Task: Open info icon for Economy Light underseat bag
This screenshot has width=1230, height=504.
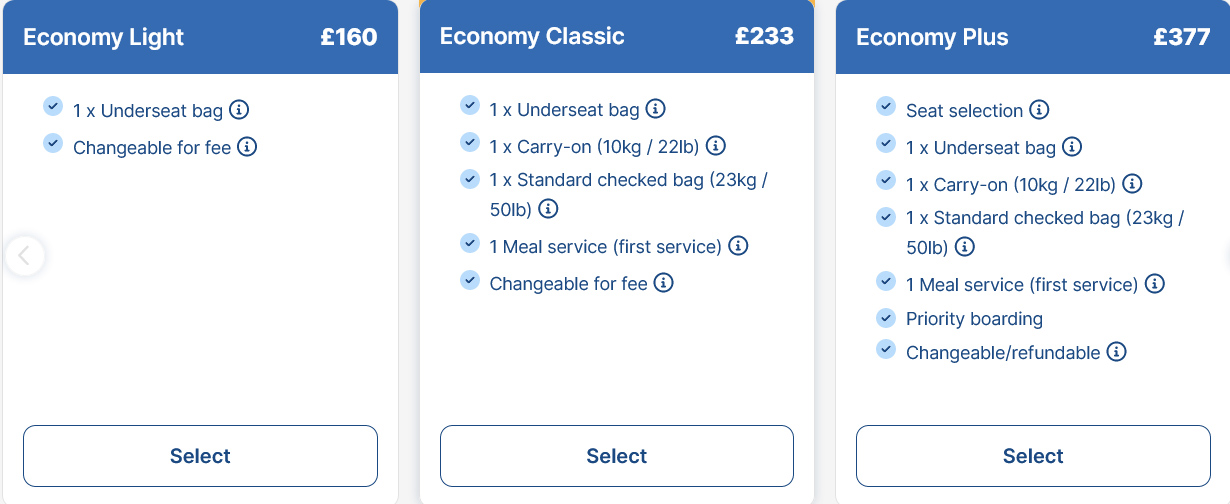Action: (239, 109)
